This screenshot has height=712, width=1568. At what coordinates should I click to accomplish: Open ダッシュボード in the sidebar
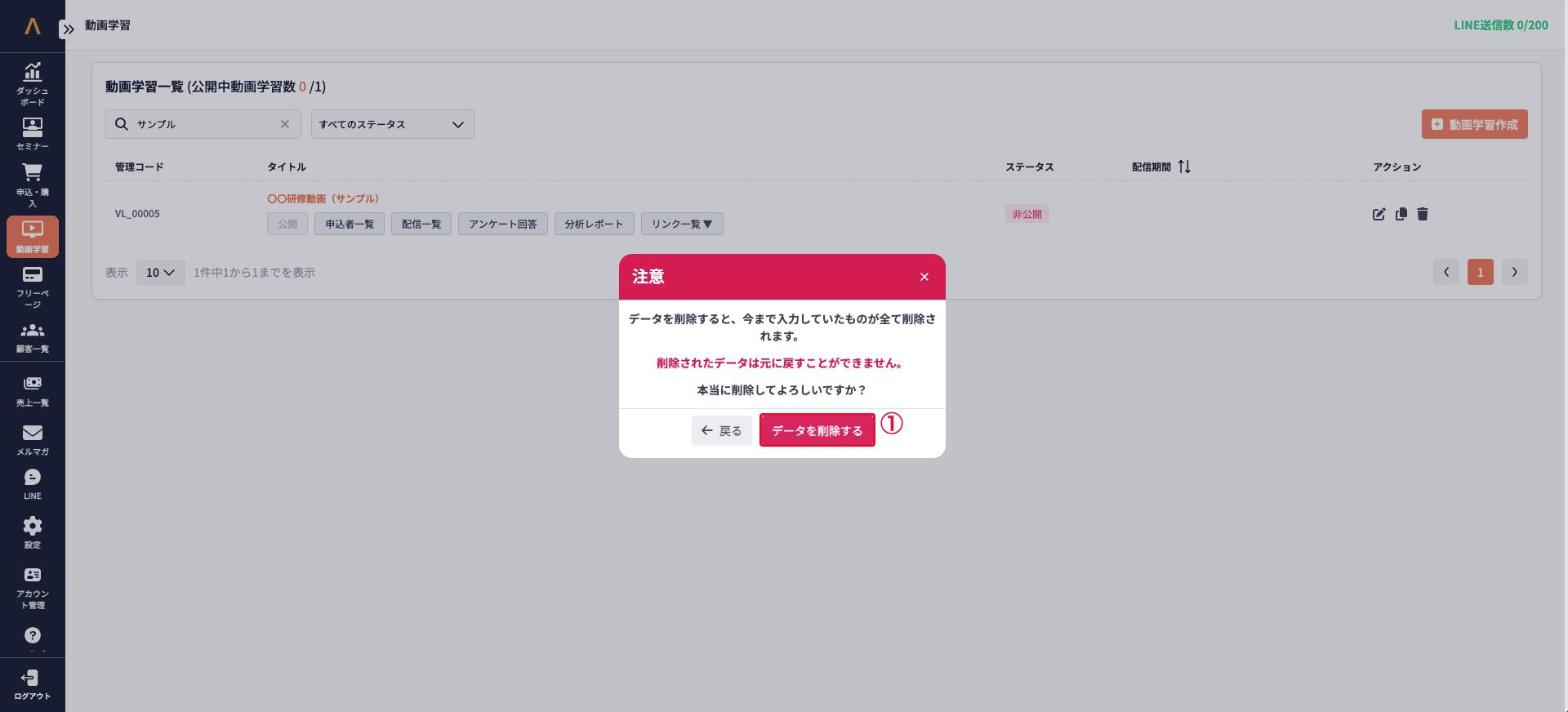[32, 84]
